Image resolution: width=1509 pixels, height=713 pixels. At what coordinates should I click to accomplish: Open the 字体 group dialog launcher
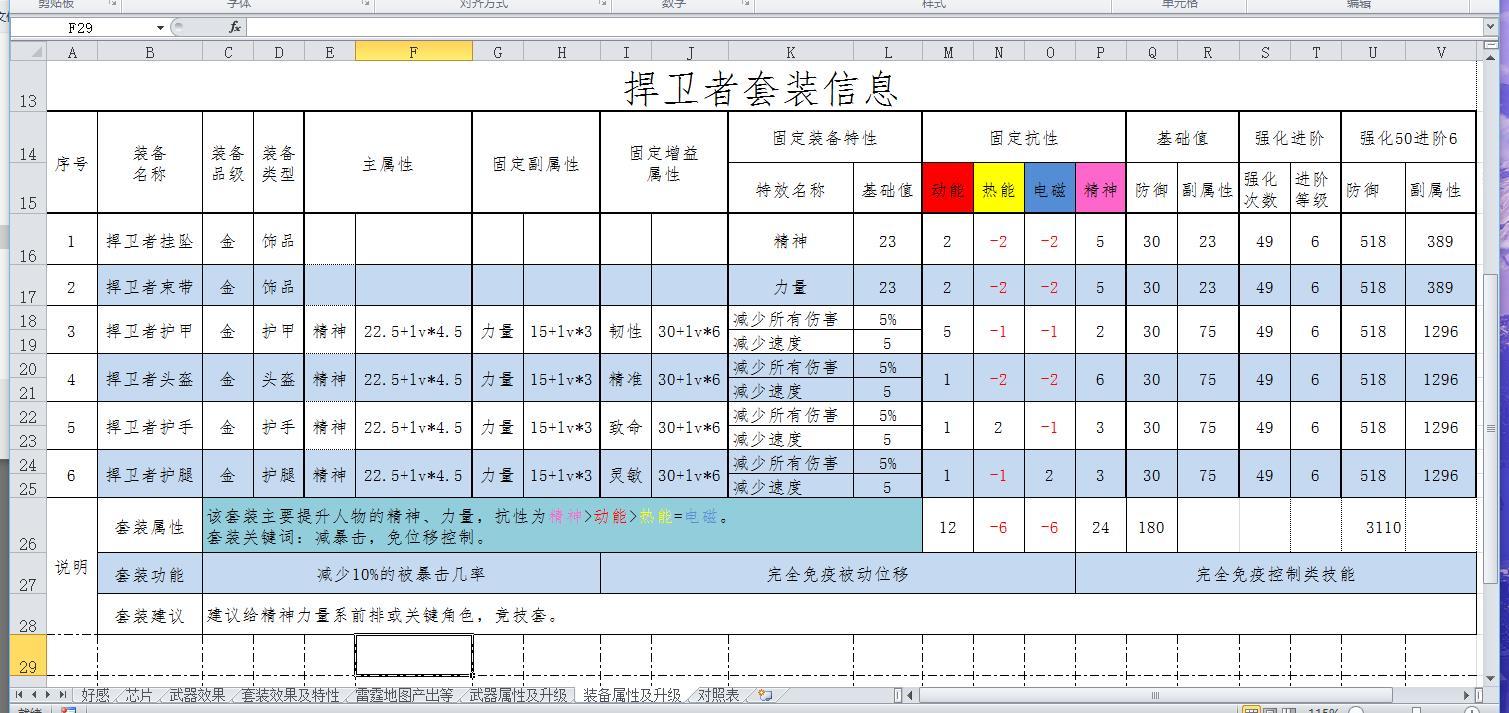(366, 4)
